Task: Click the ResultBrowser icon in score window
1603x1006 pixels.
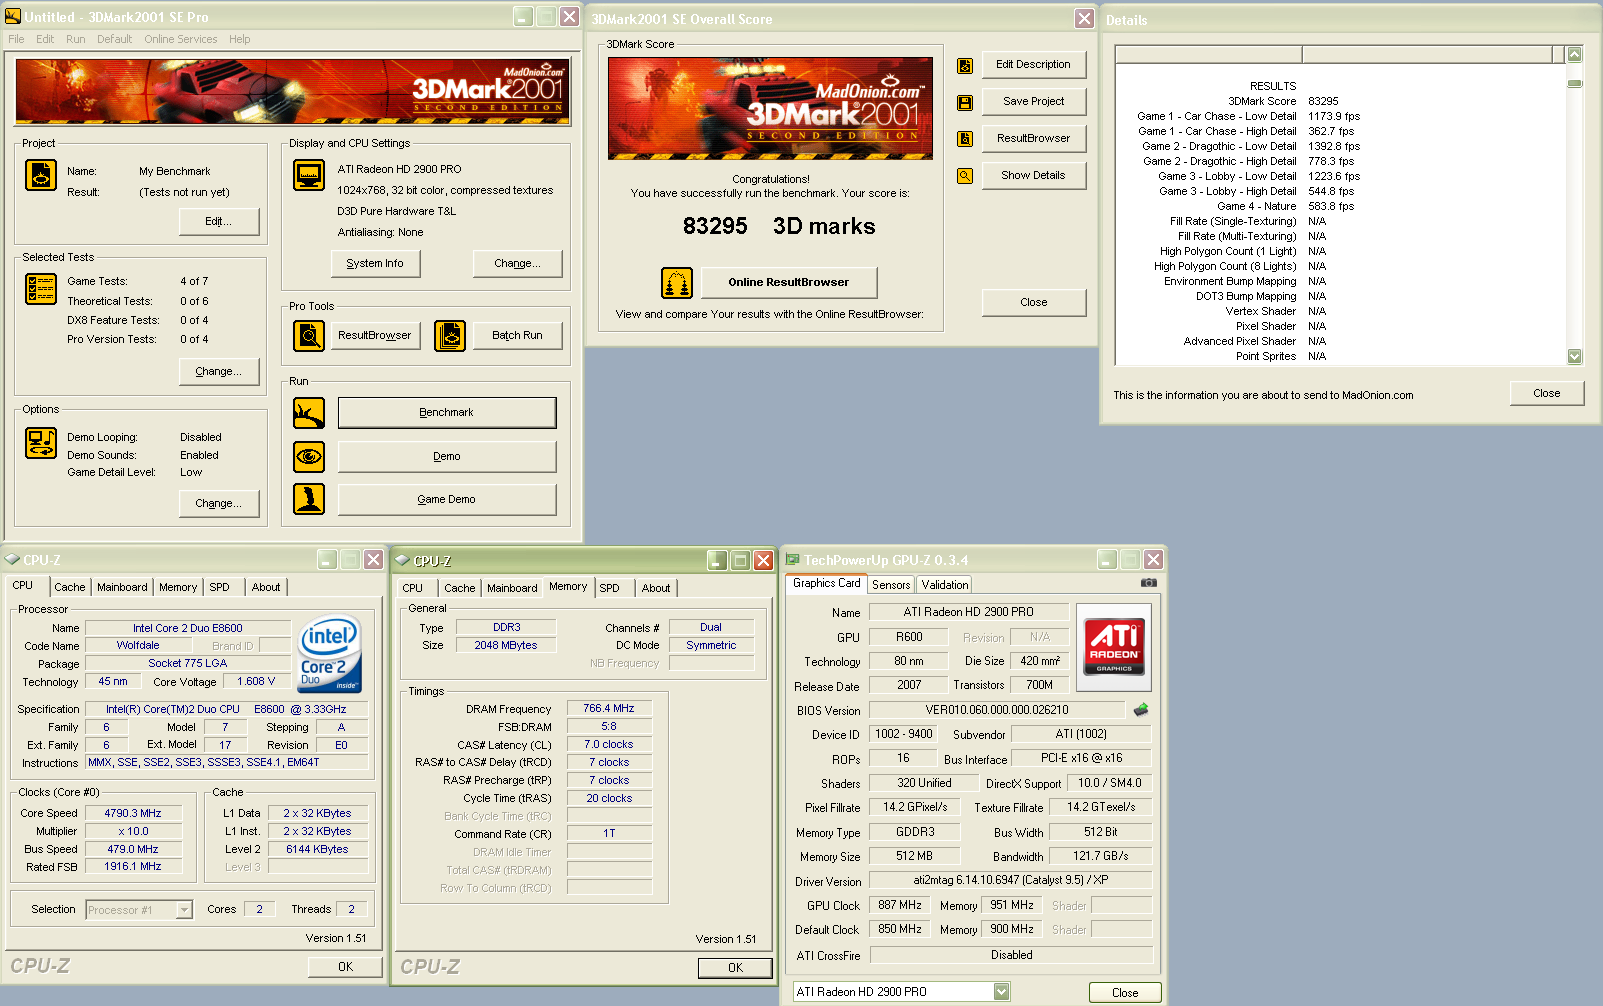Action: click(965, 139)
